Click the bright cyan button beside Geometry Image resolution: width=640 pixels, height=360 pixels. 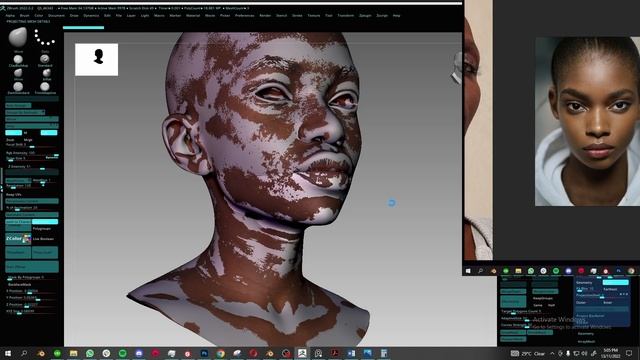click(x=616, y=282)
